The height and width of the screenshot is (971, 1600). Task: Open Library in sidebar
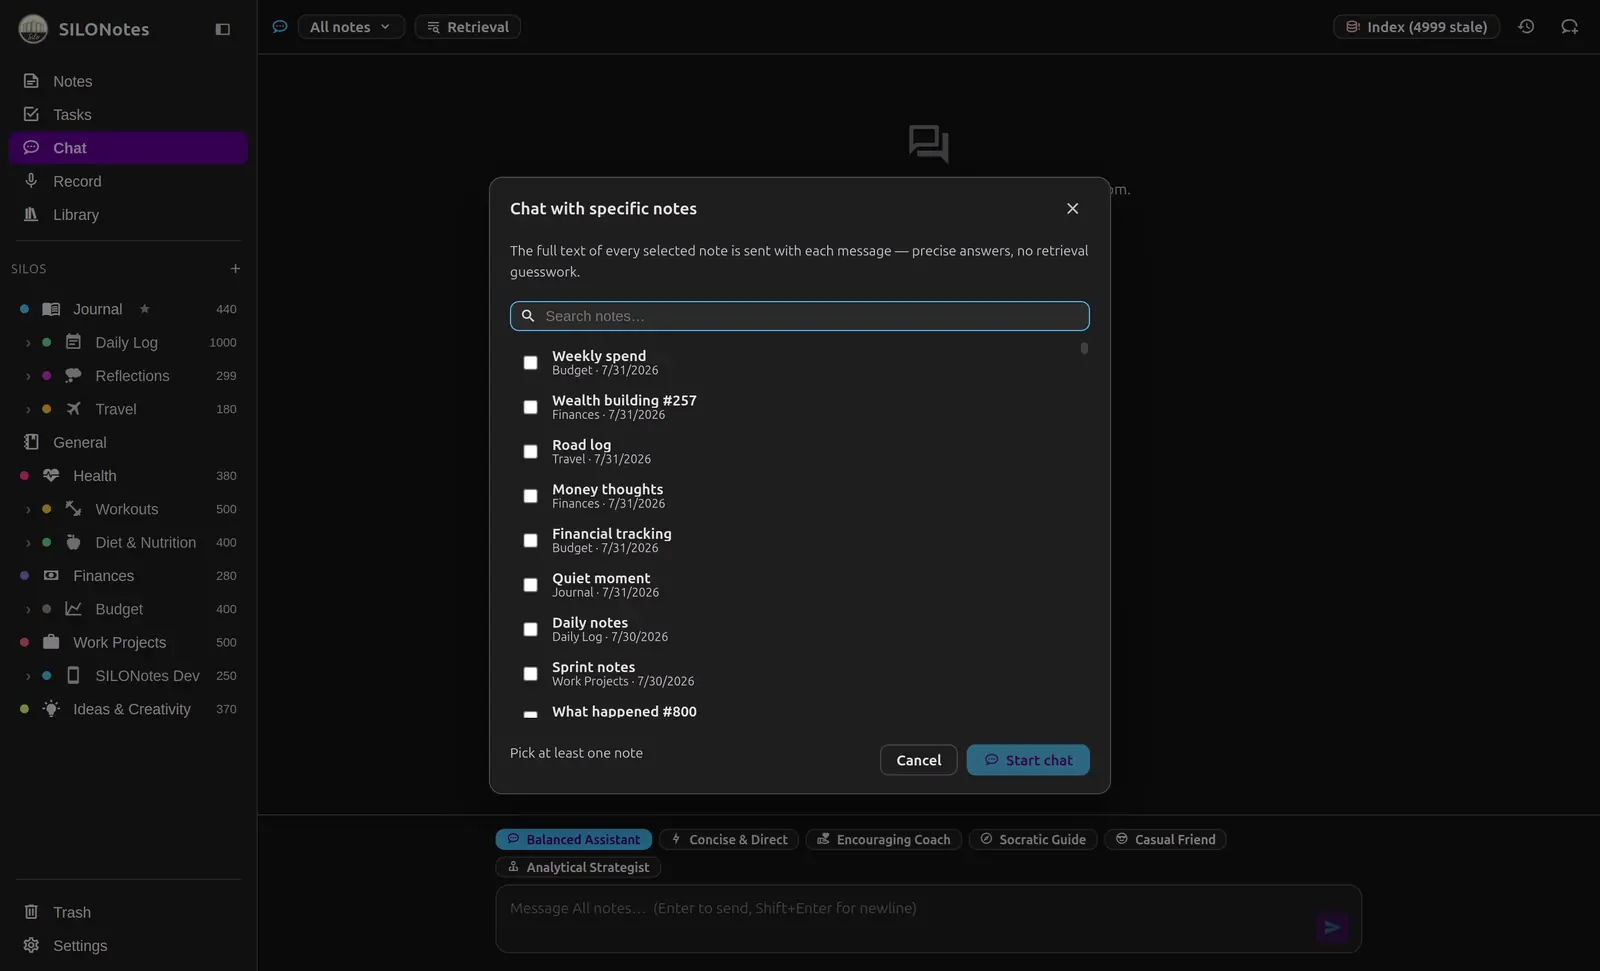(128, 214)
